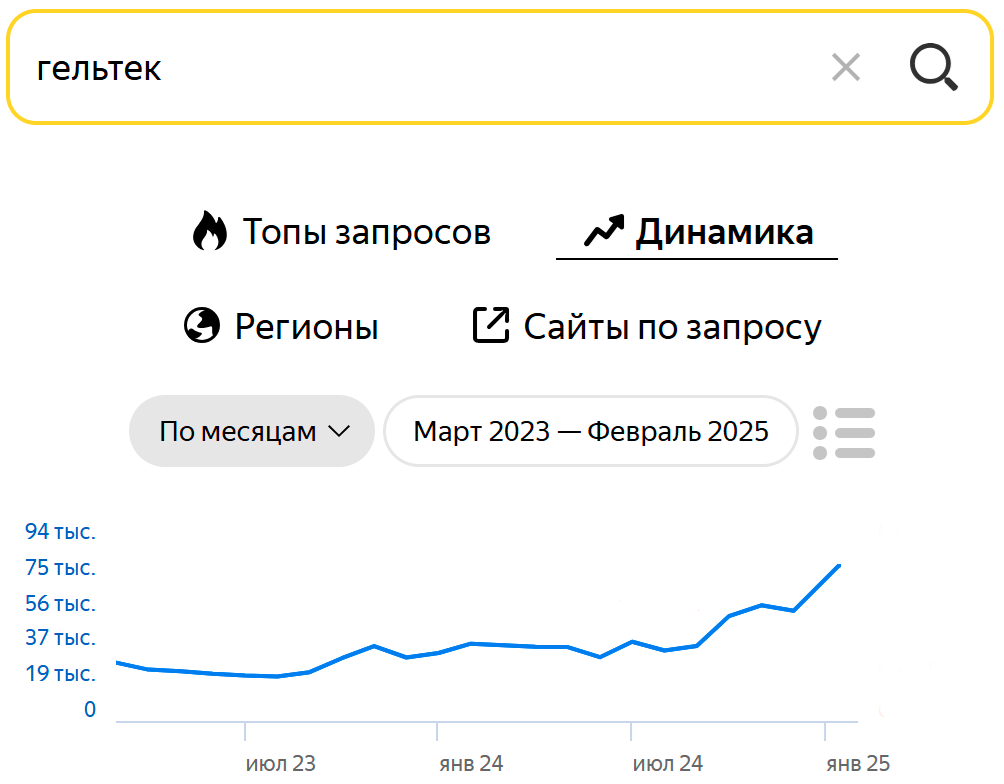The width and height of the screenshot is (1004, 784).
Task: Click the magnifying glass search icon
Action: click(934, 67)
